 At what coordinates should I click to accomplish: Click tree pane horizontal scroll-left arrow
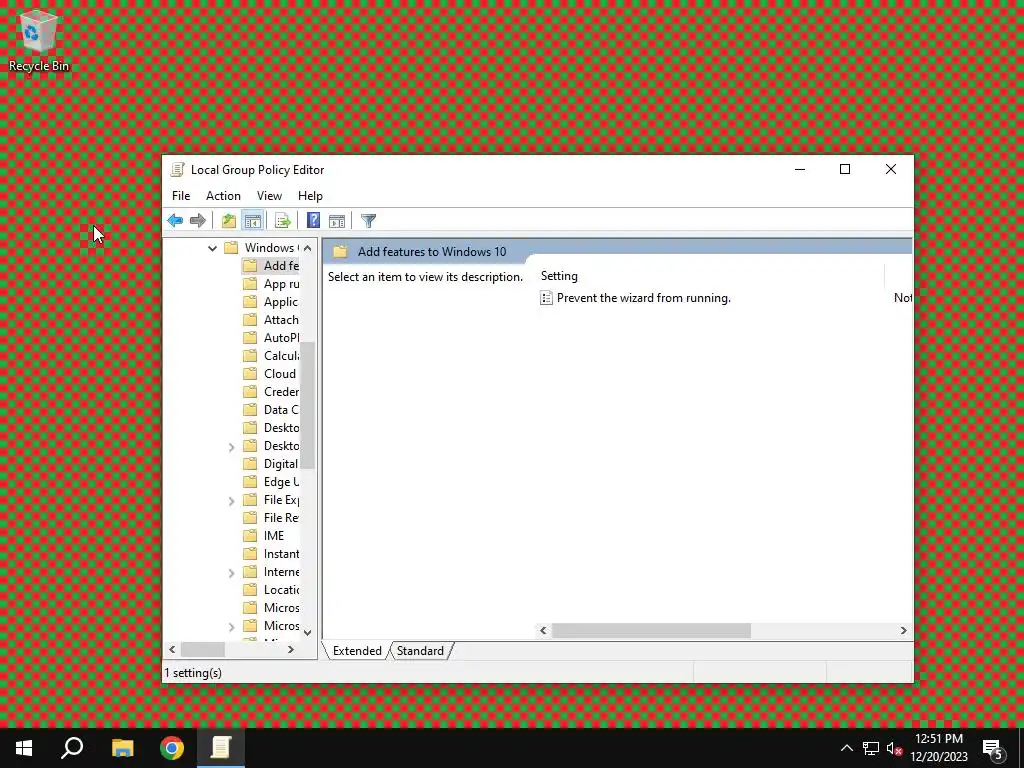pyautogui.click(x=172, y=650)
